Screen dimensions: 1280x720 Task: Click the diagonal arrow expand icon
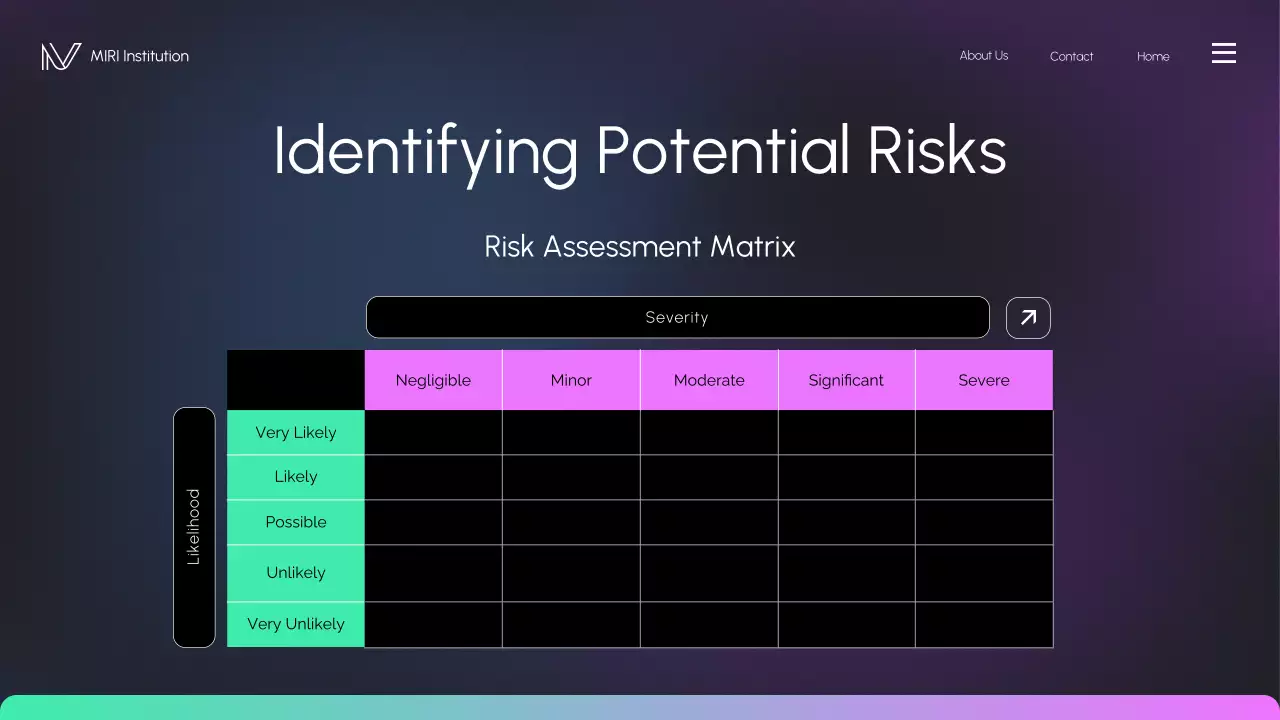[1028, 317]
